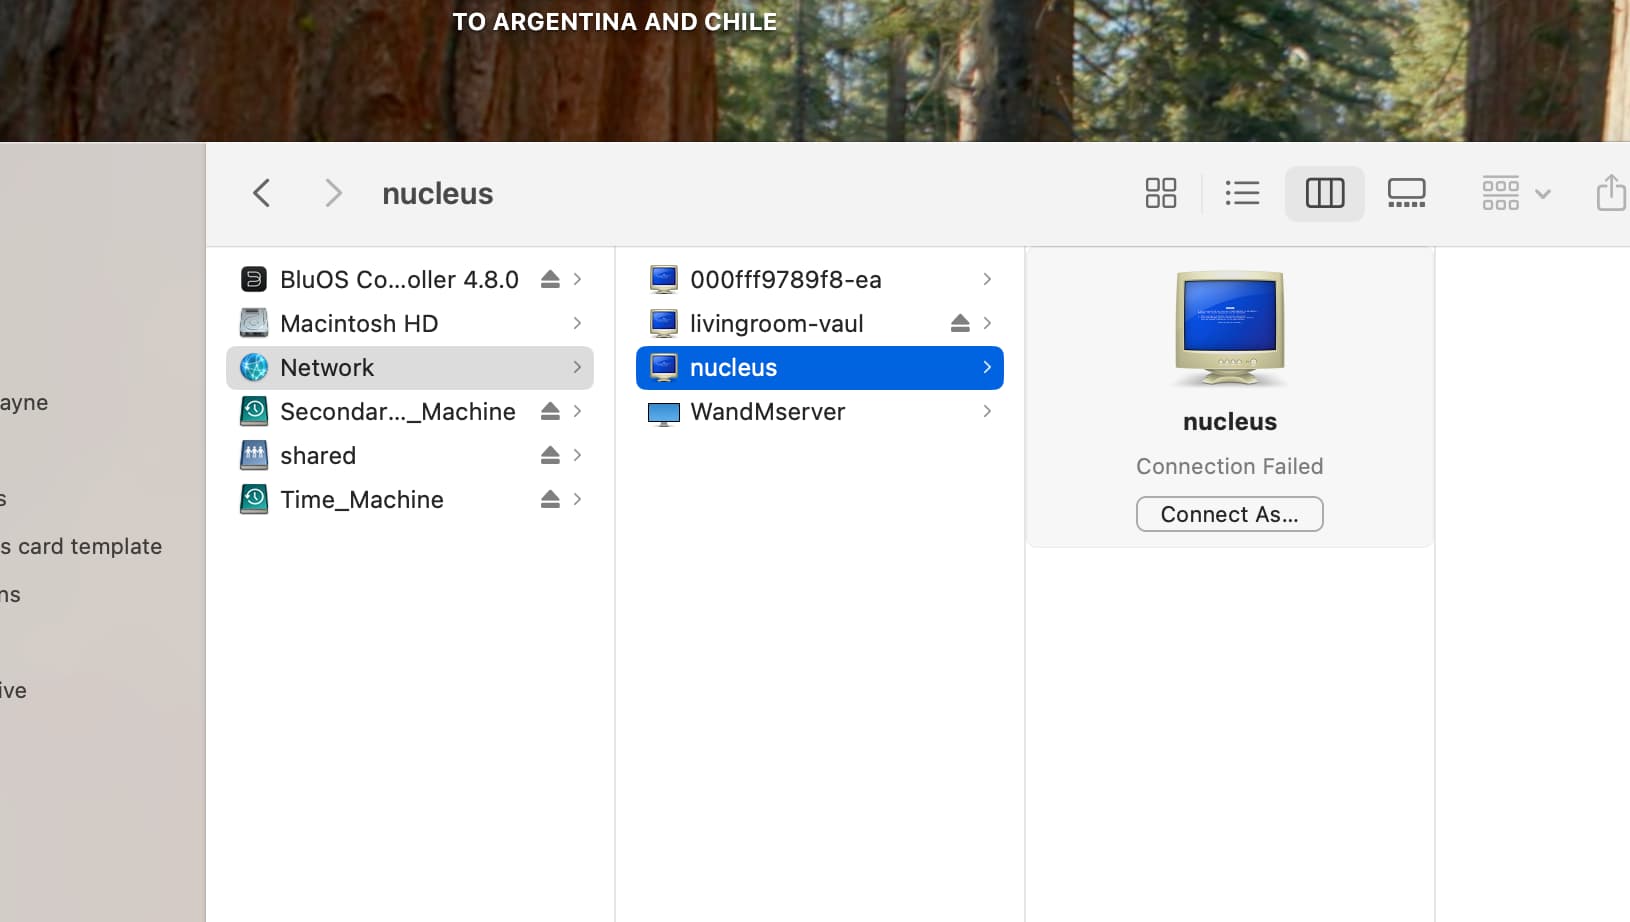Click the Time_Machine backup disk icon
Image resolution: width=1630 pixels, height=922 pixels.
tap(254, 499)
